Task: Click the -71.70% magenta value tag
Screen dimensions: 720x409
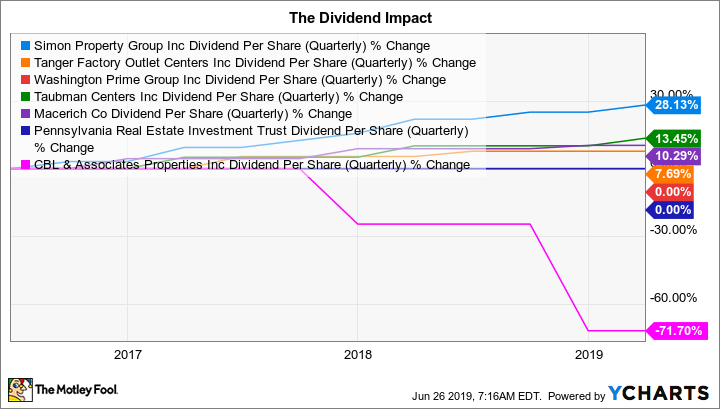Action: [x=679, y=331]
